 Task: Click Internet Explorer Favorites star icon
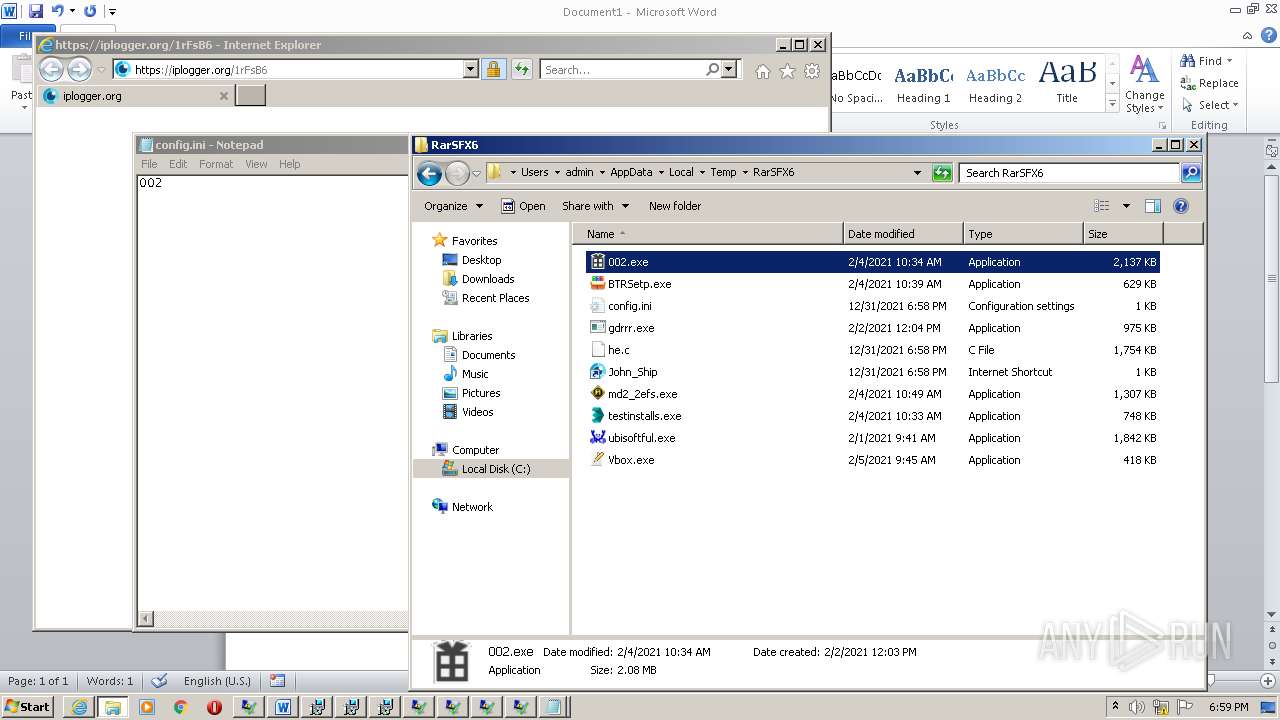[x=787, y=71]
